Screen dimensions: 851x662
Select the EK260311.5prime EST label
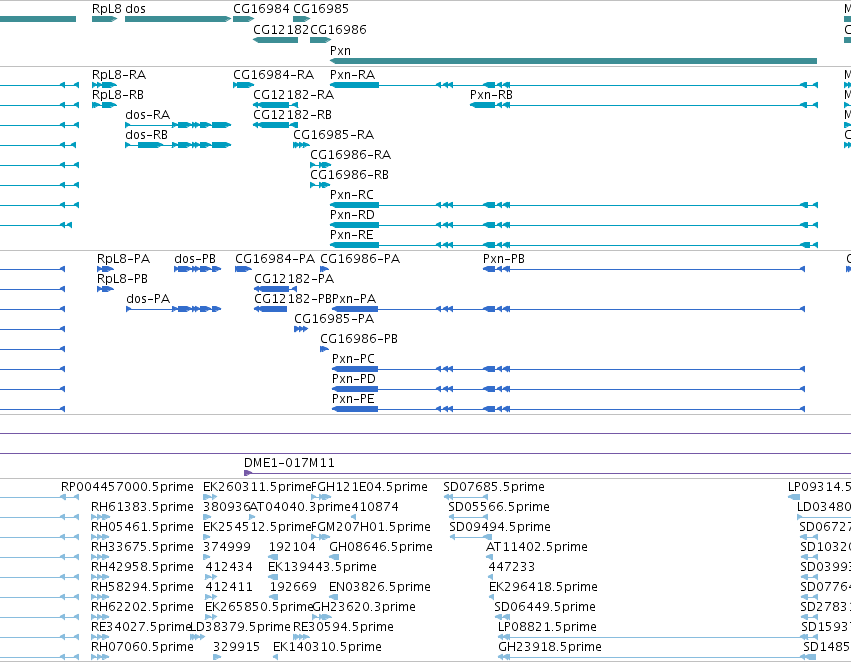257,487
